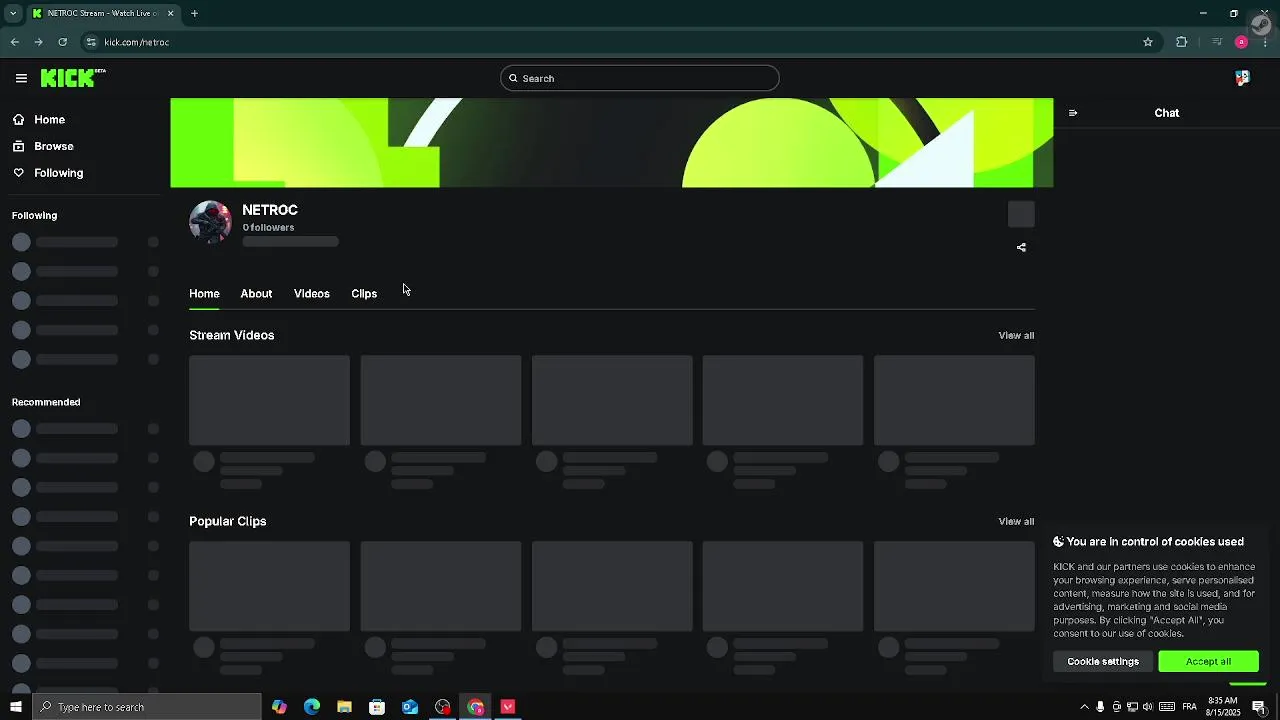This screenshot has width=1280, height=720.
Task: Click Accept all cookies button
Action: (1208, 661)
